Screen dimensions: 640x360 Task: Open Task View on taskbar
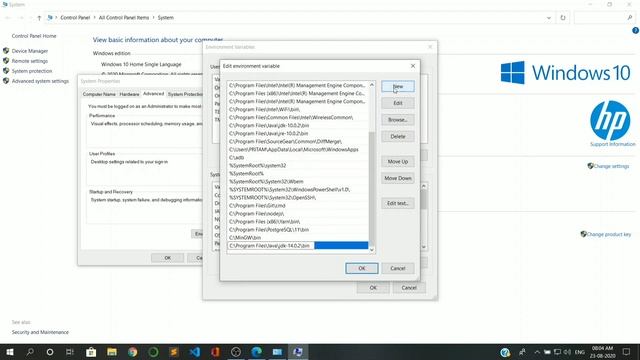tap(70, 352)
